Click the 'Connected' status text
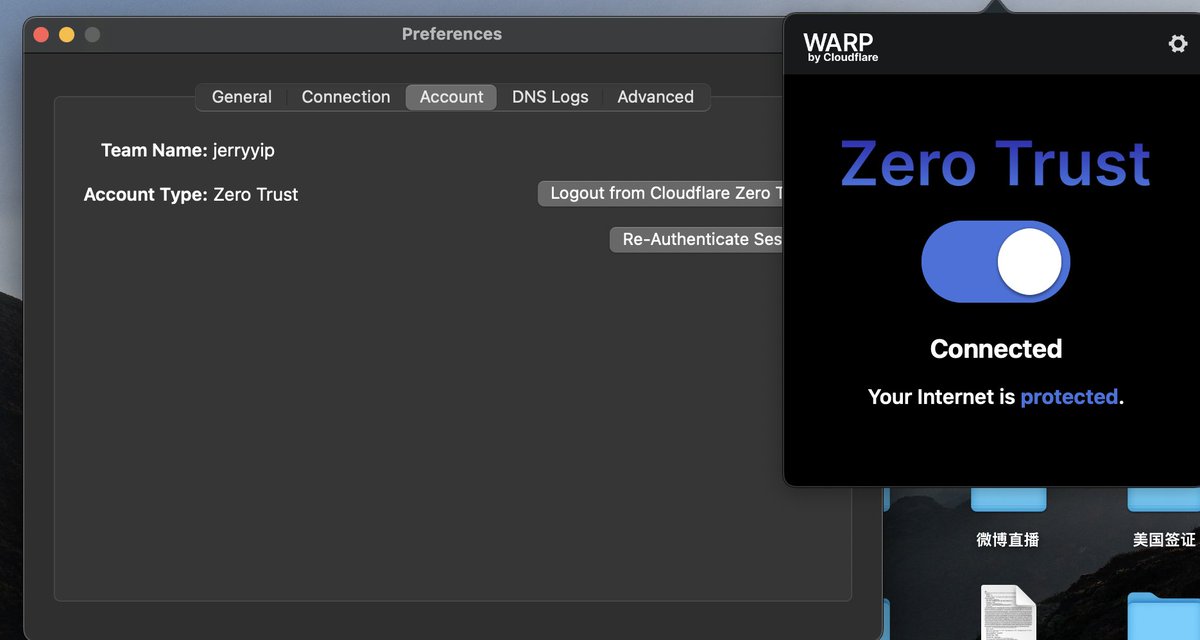1200x640 pixels. pos(996,349)
